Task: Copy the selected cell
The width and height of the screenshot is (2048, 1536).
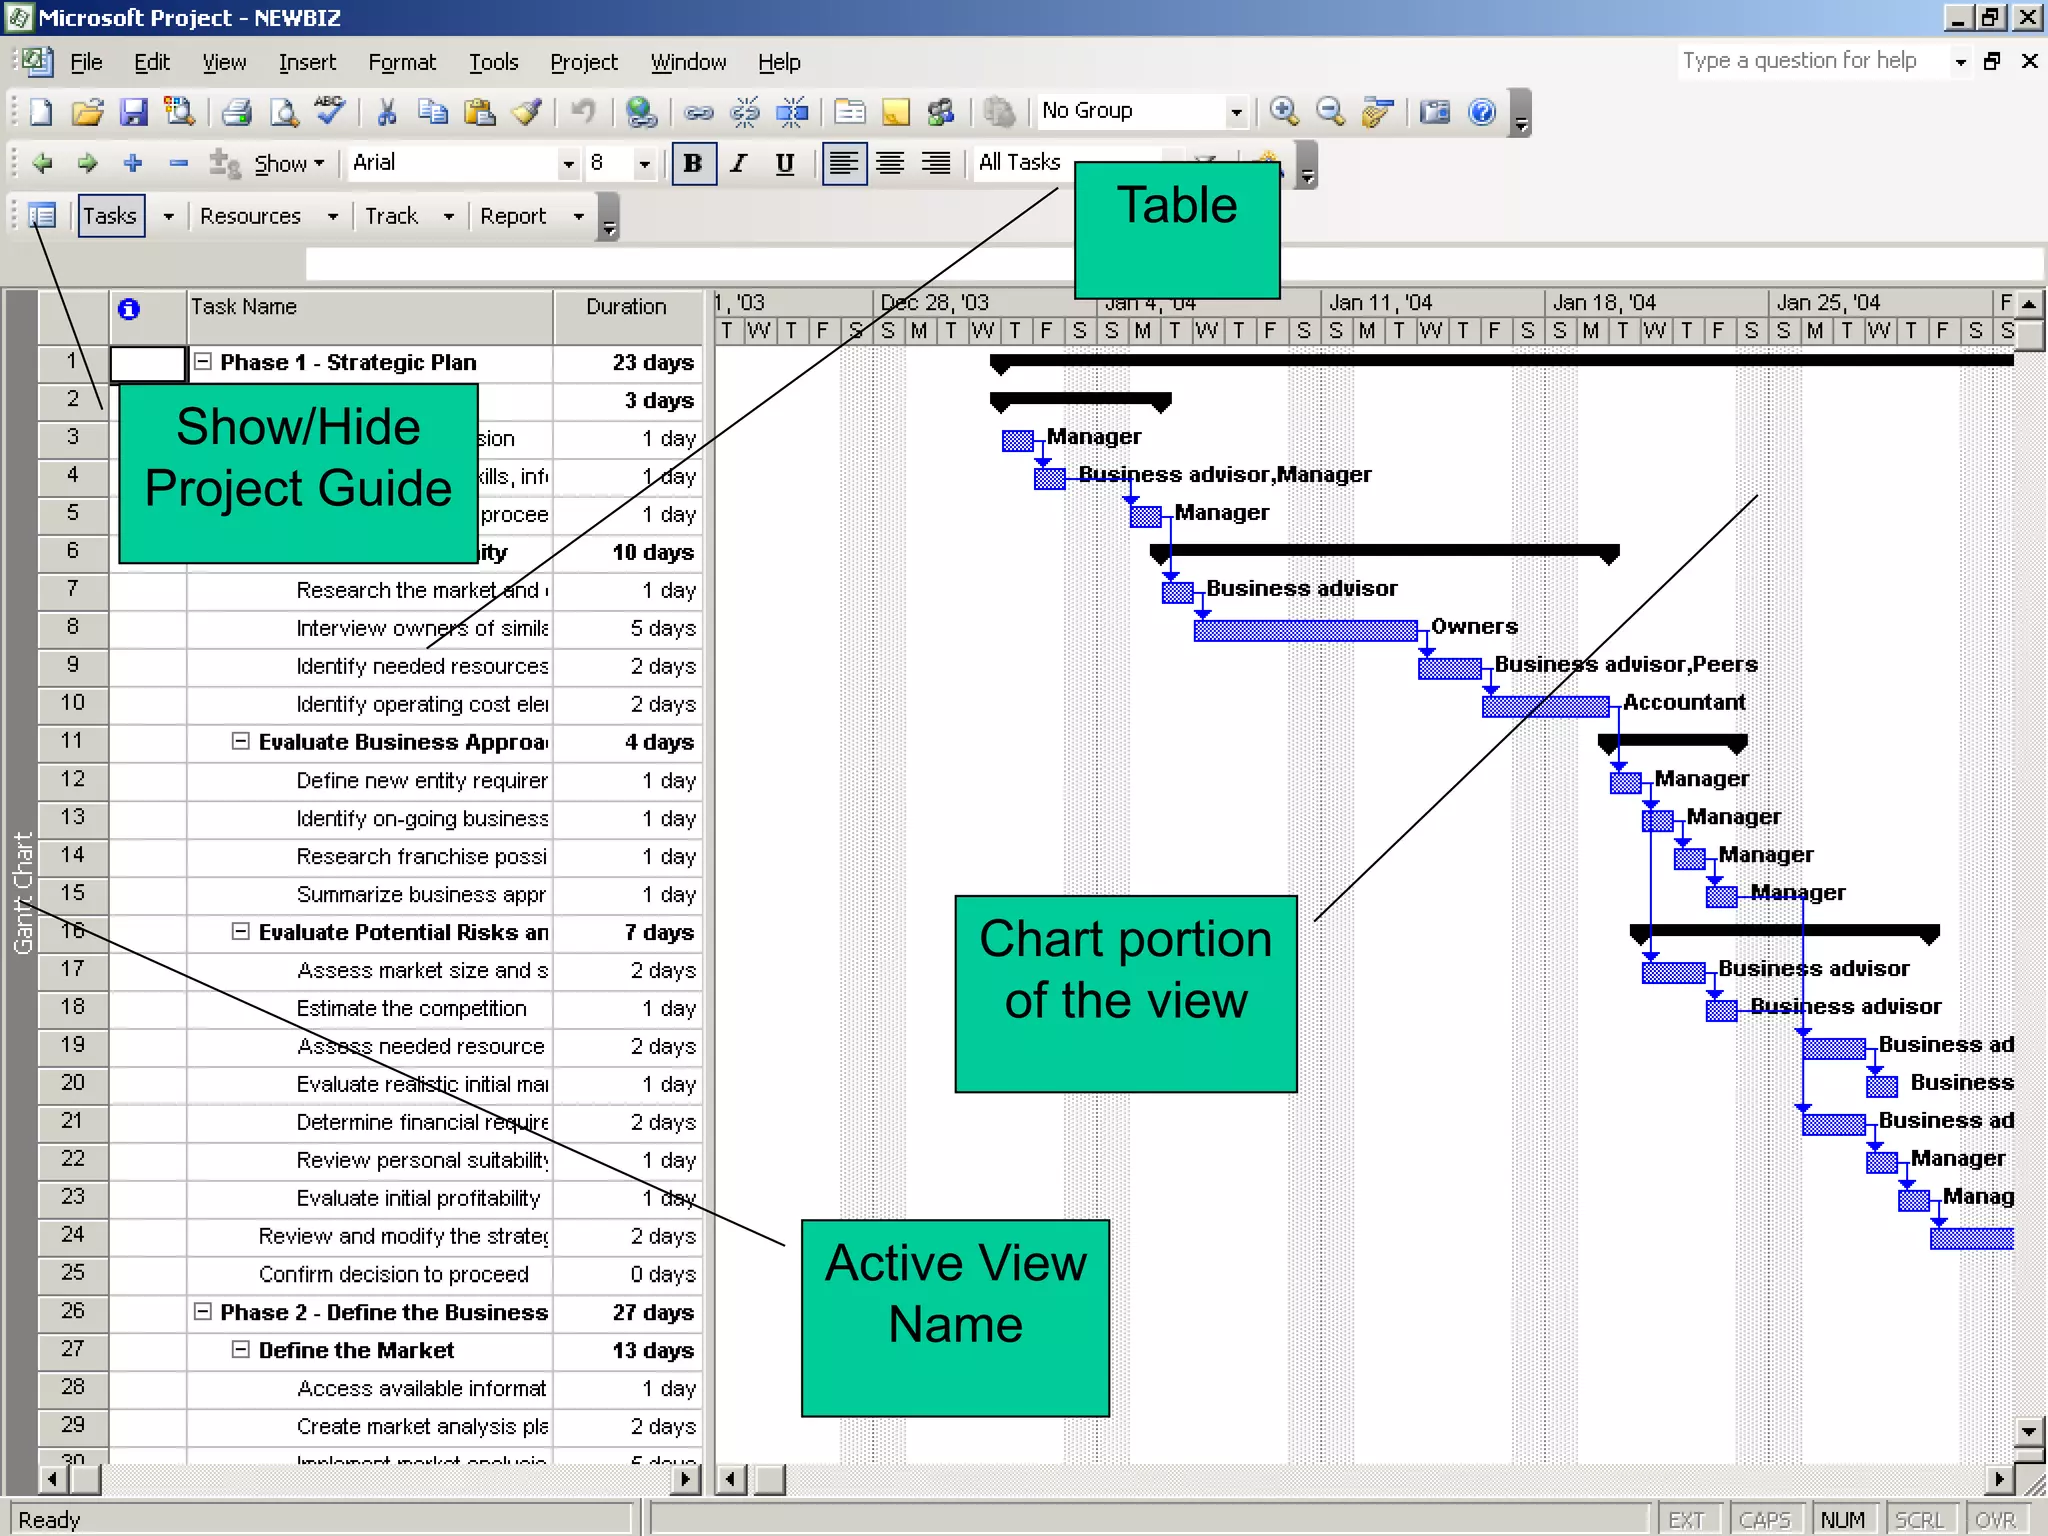Action: pyautogui.click(x=433, y=112)
